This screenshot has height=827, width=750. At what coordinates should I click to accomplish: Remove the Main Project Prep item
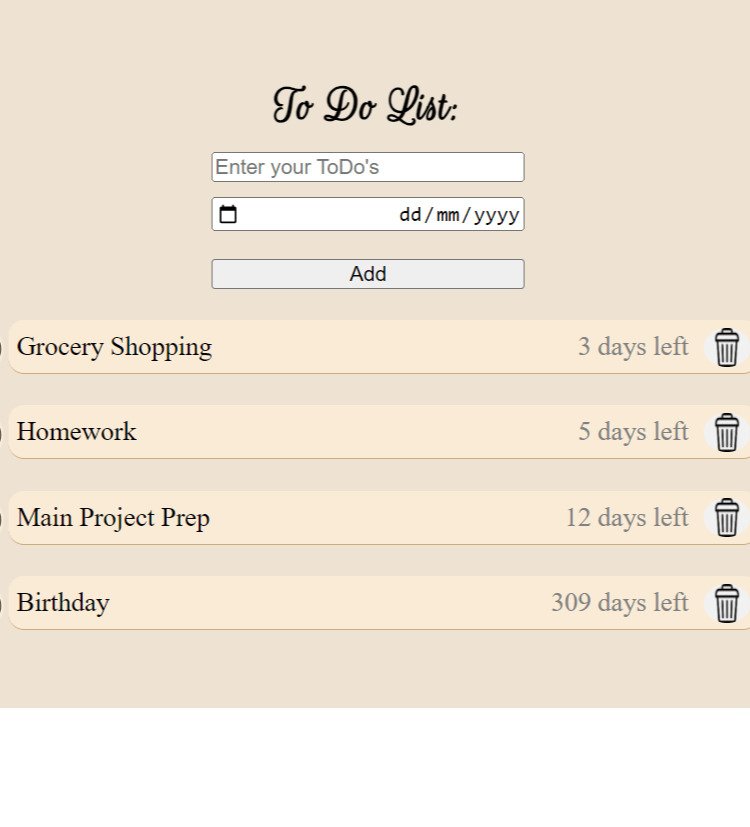pyautogui.click(x=727, y=518)
